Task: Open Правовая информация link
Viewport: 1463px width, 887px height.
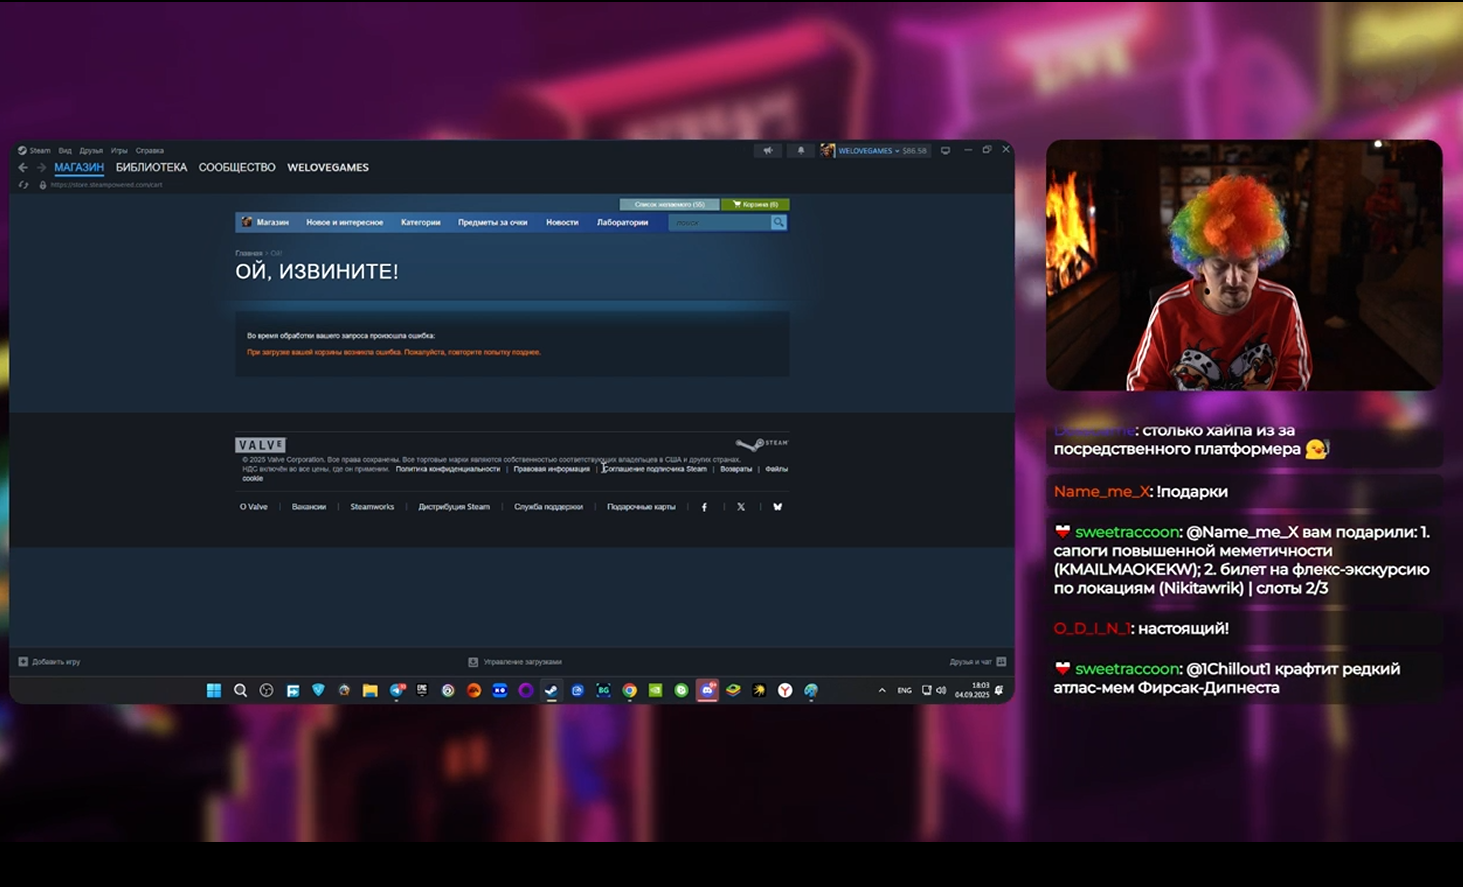Action: point(552,469)
